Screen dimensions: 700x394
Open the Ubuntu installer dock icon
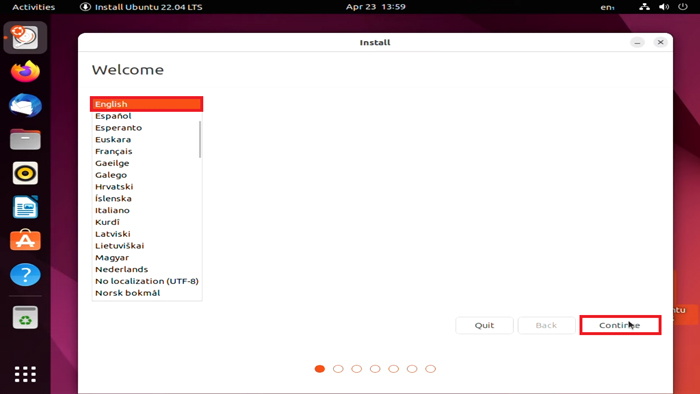25,37
